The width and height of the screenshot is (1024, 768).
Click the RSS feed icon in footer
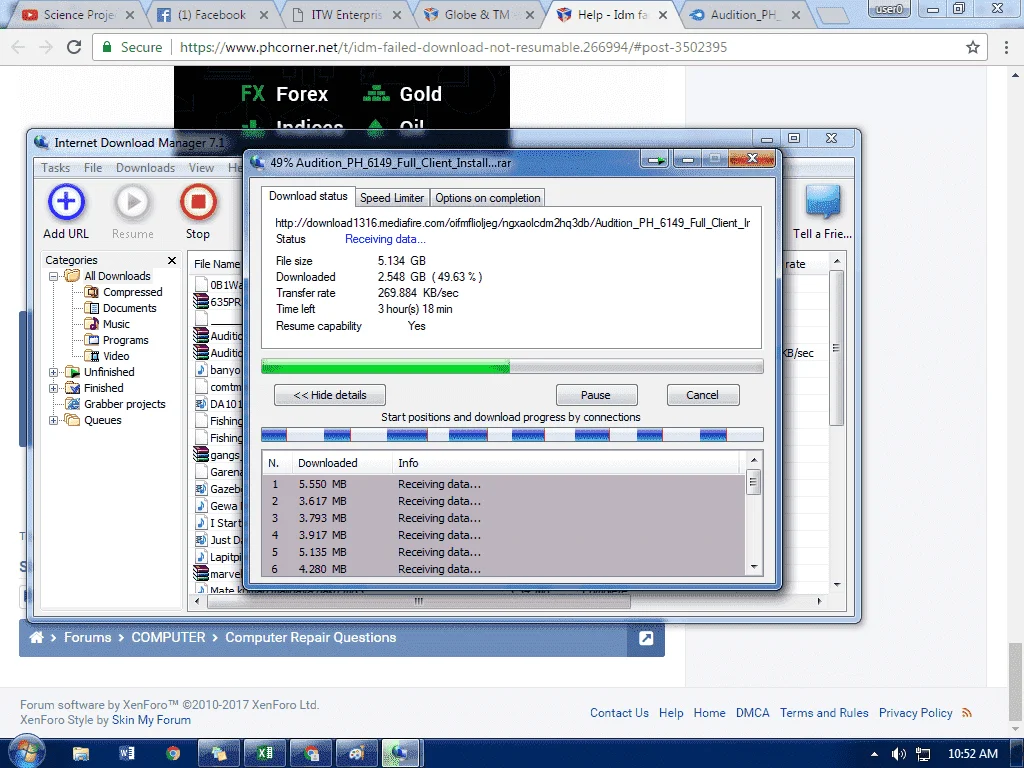[967, 713]
